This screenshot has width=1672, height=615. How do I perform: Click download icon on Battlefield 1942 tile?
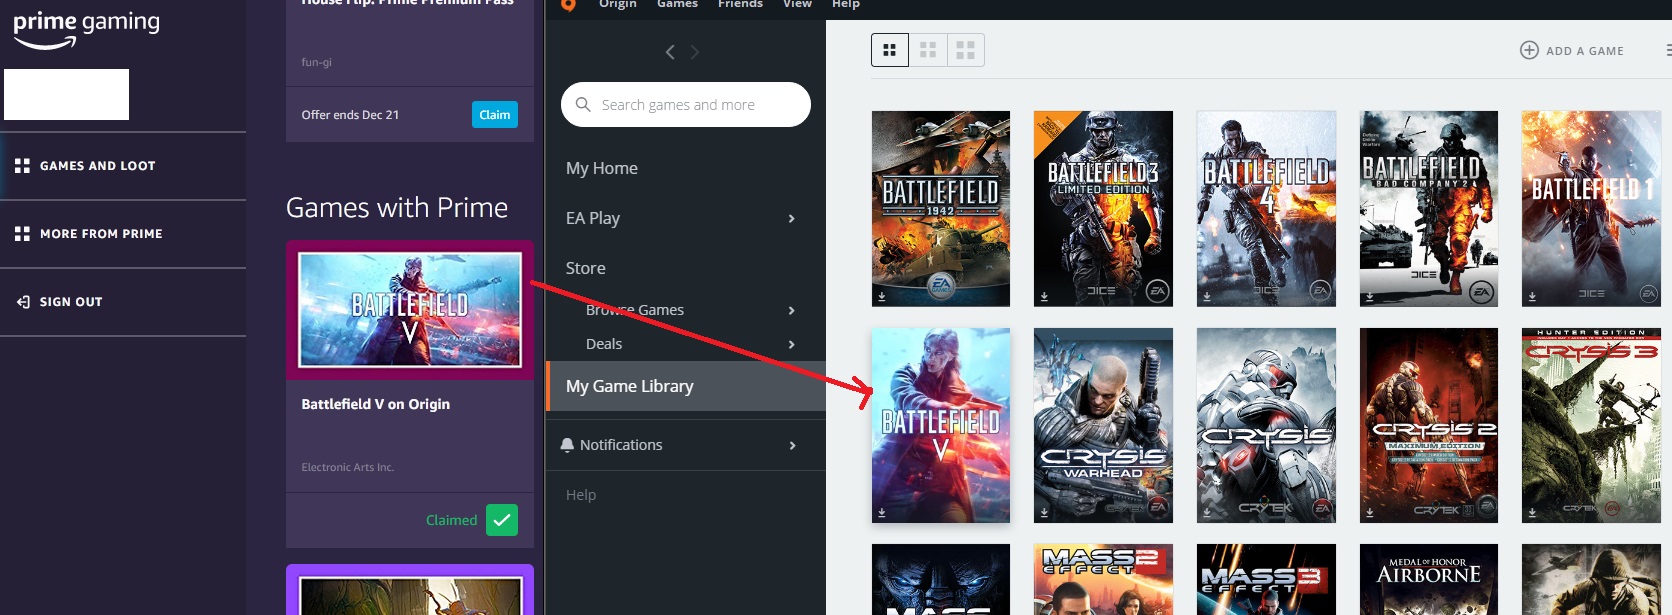click(882, 296)
